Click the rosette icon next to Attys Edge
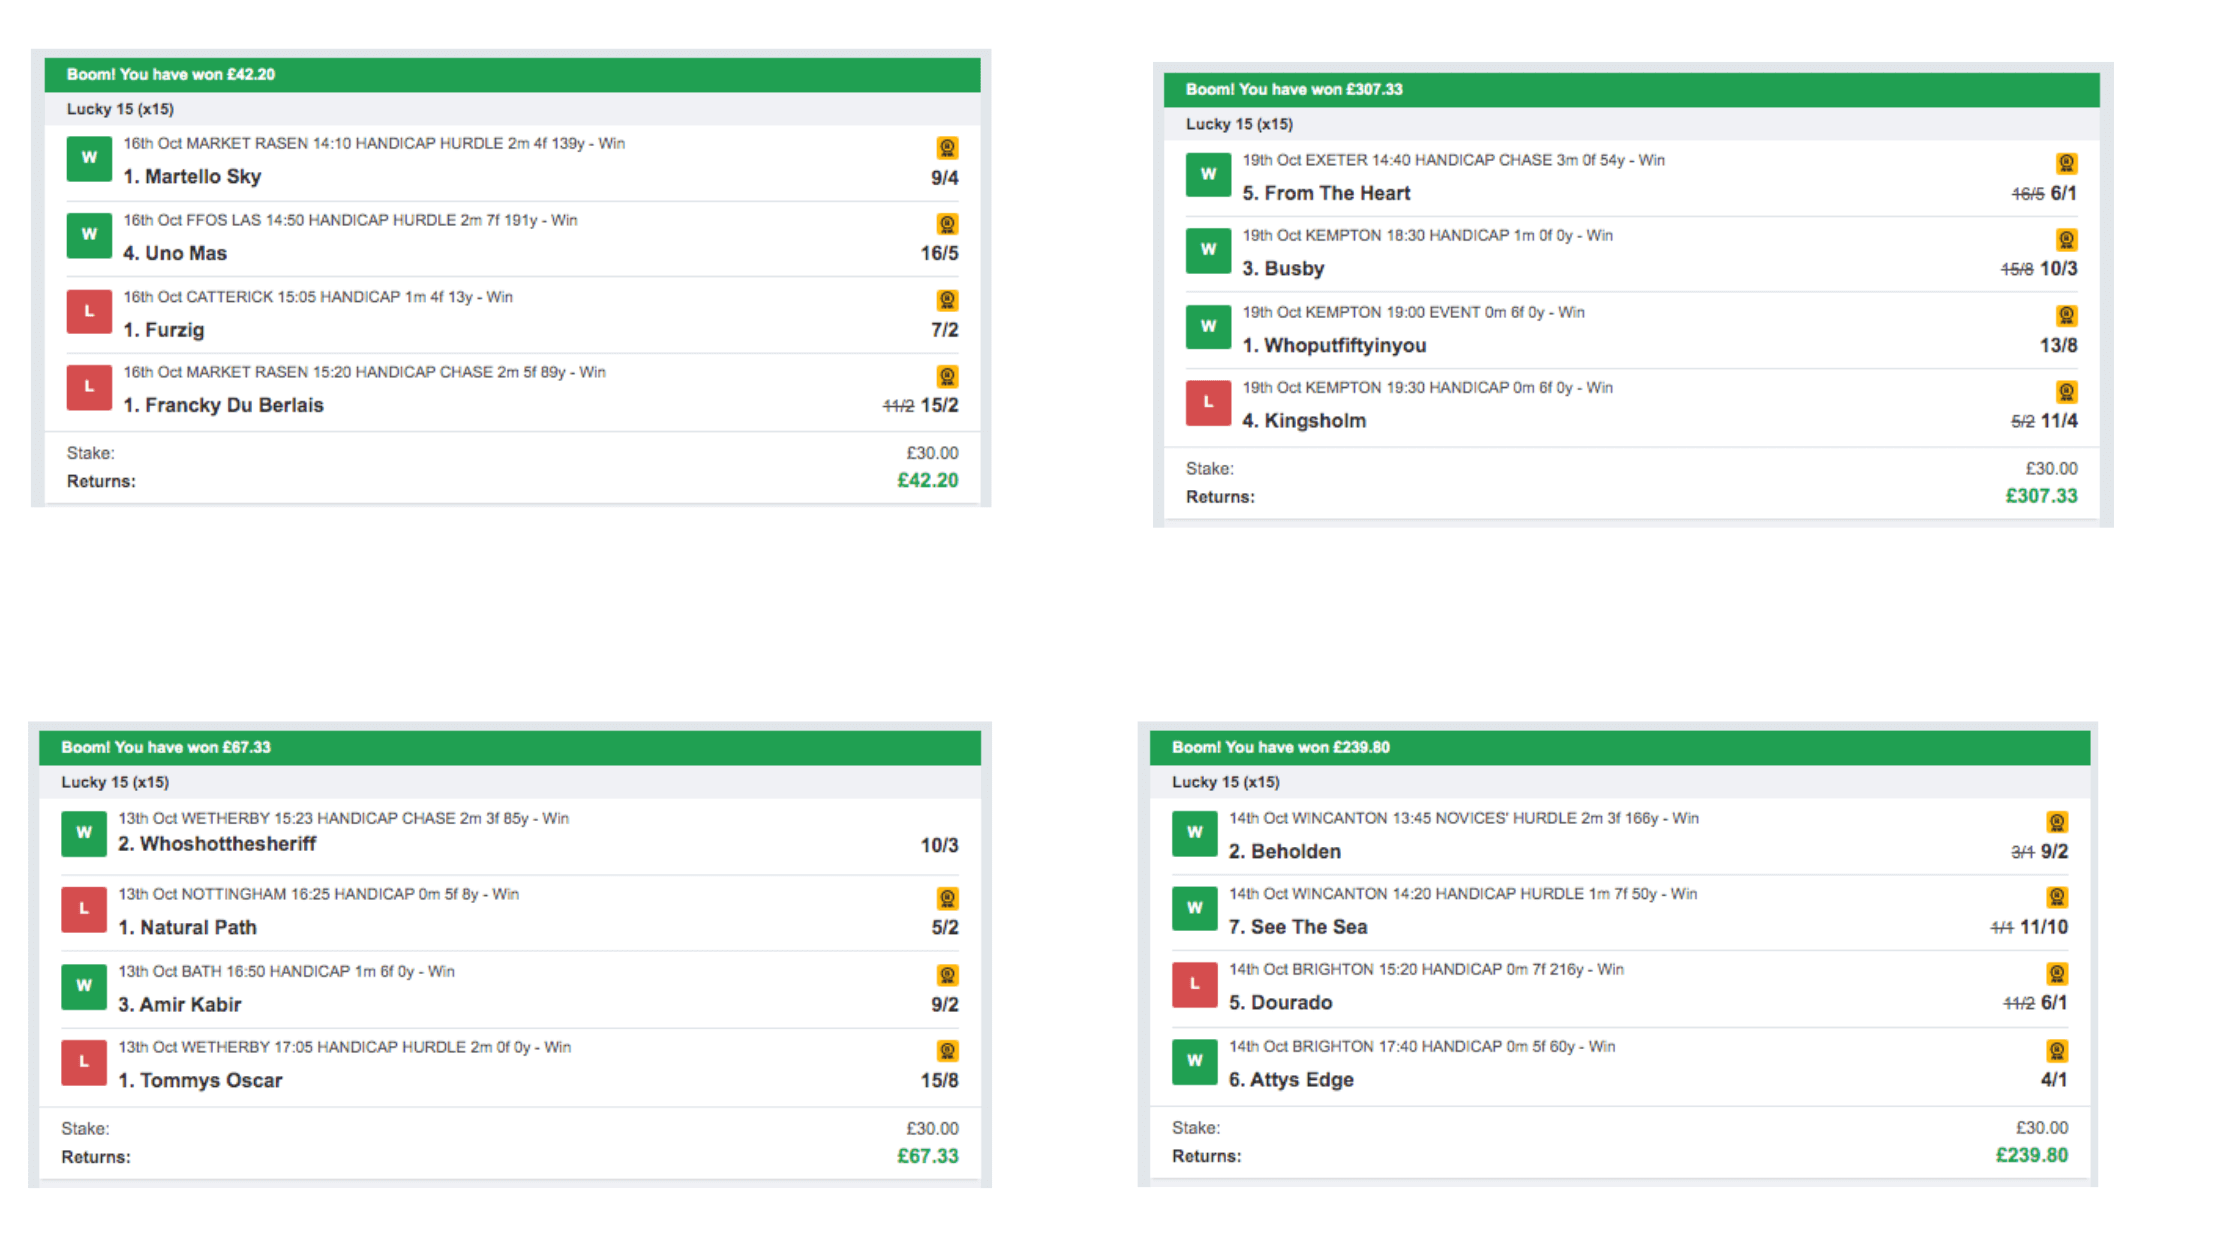Screen dimensions: 2240x1260 coord(2056,1051)
